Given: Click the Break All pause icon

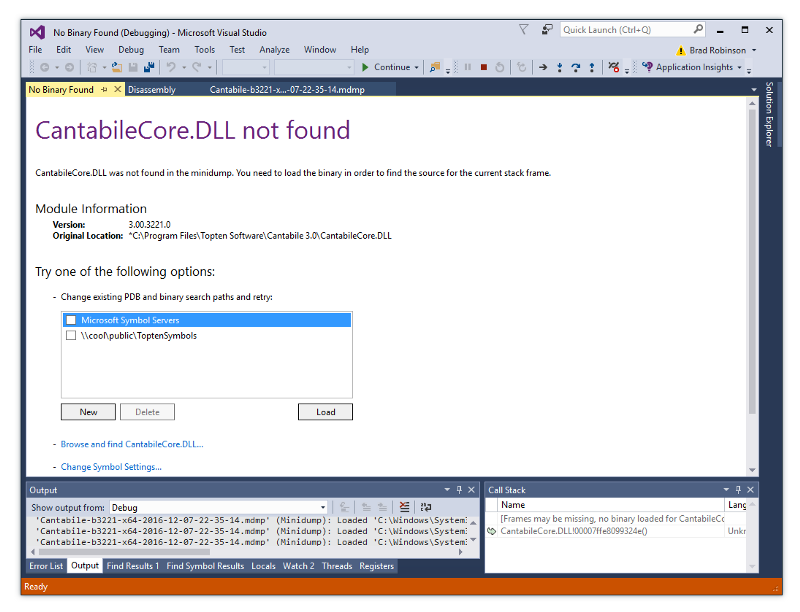Looking at the screenshot, I should [x=468, y=67].
